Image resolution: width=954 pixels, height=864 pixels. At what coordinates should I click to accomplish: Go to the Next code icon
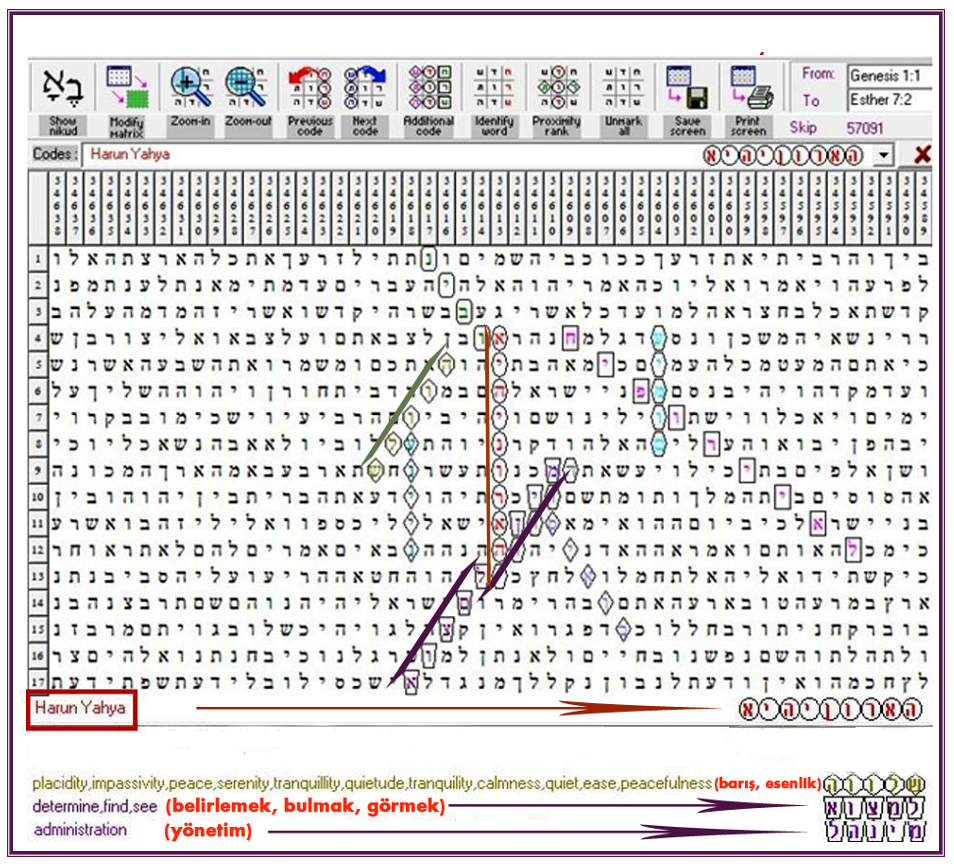tap(365, 87)
